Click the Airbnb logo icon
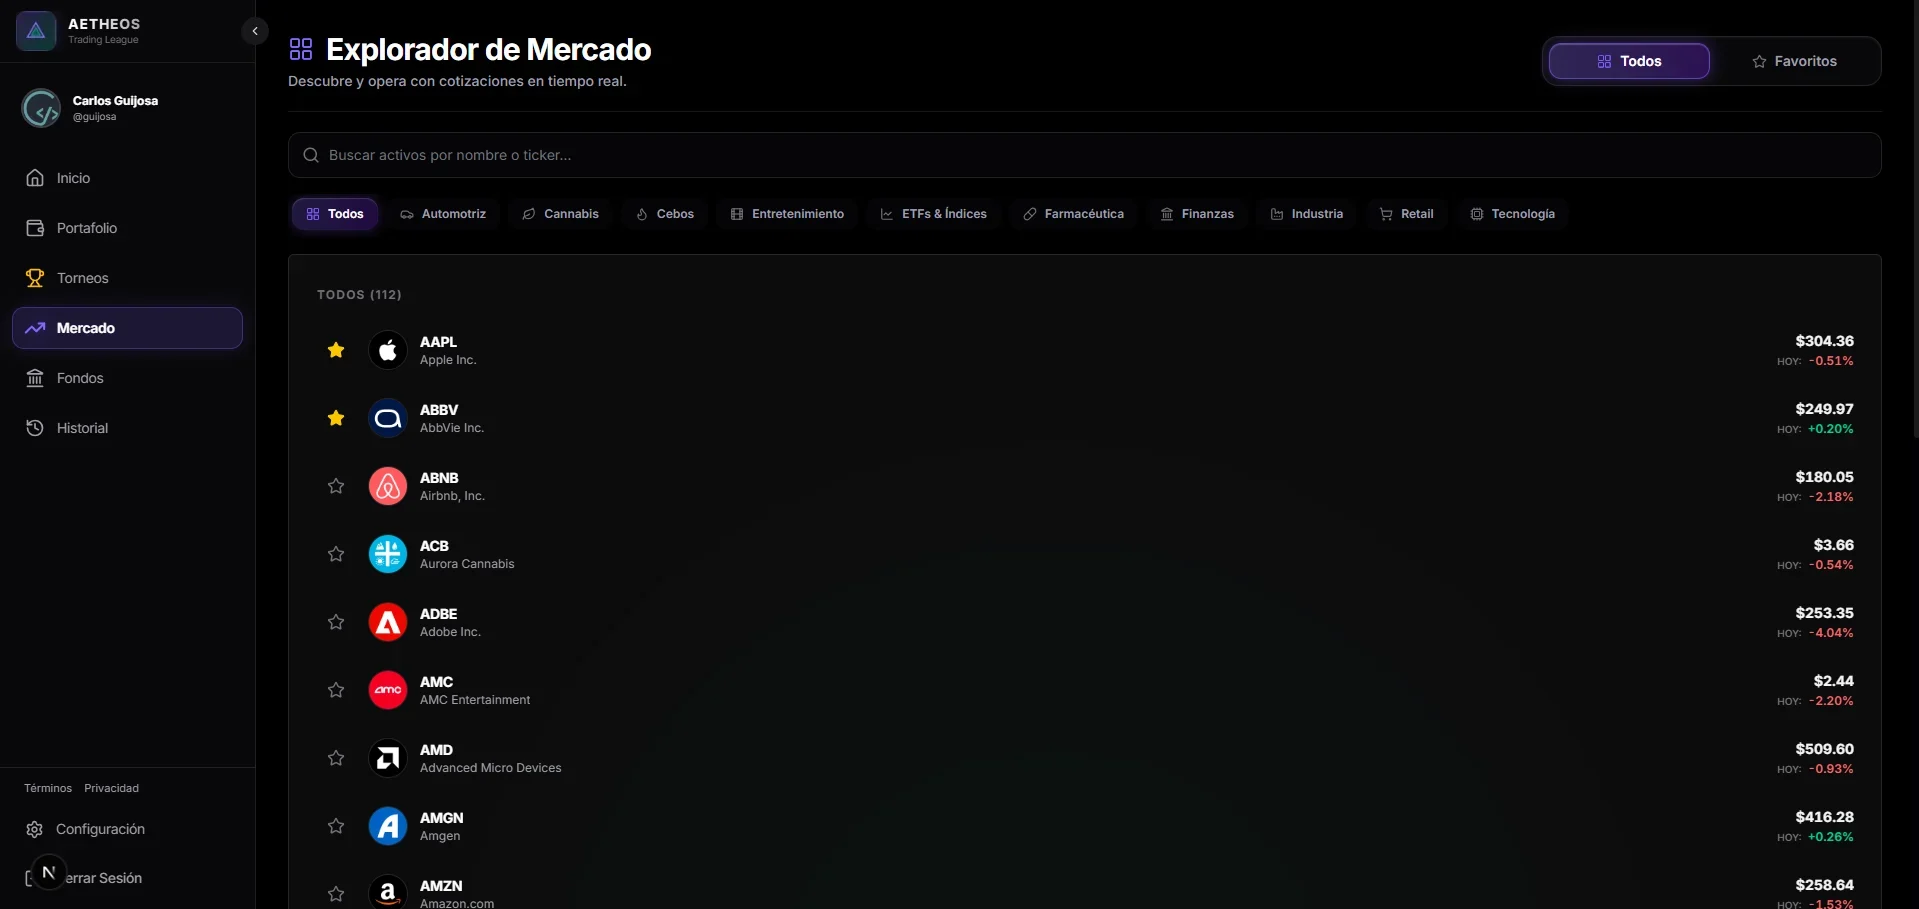 pos(388,486)
